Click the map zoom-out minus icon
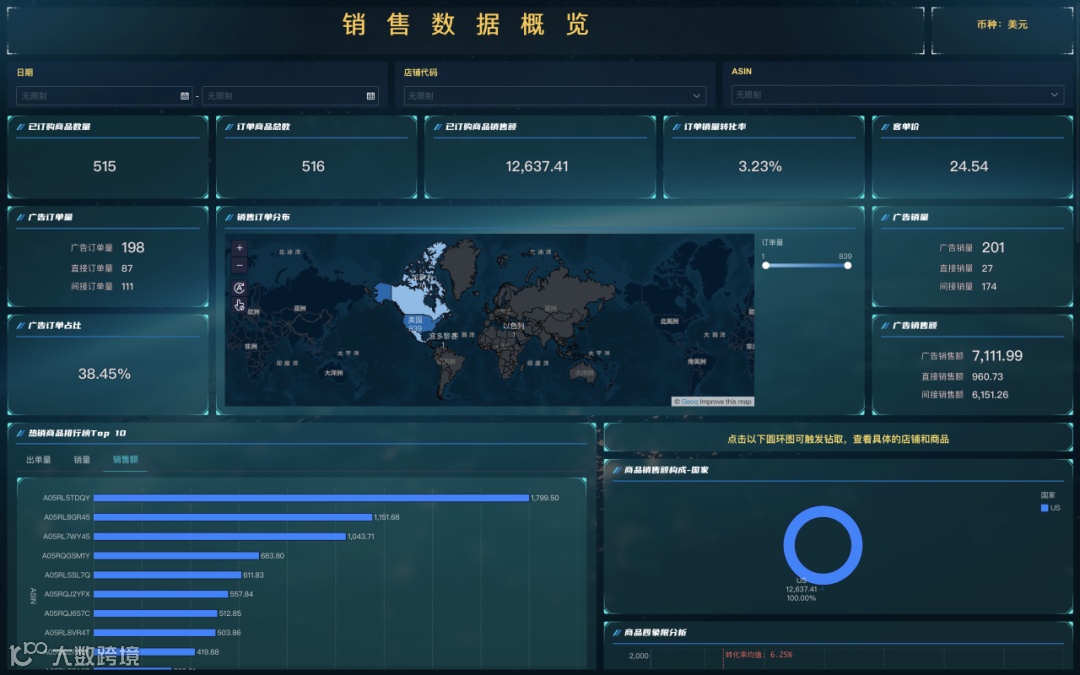Screen dimensions: 1080x675 (x=239, y=265)
